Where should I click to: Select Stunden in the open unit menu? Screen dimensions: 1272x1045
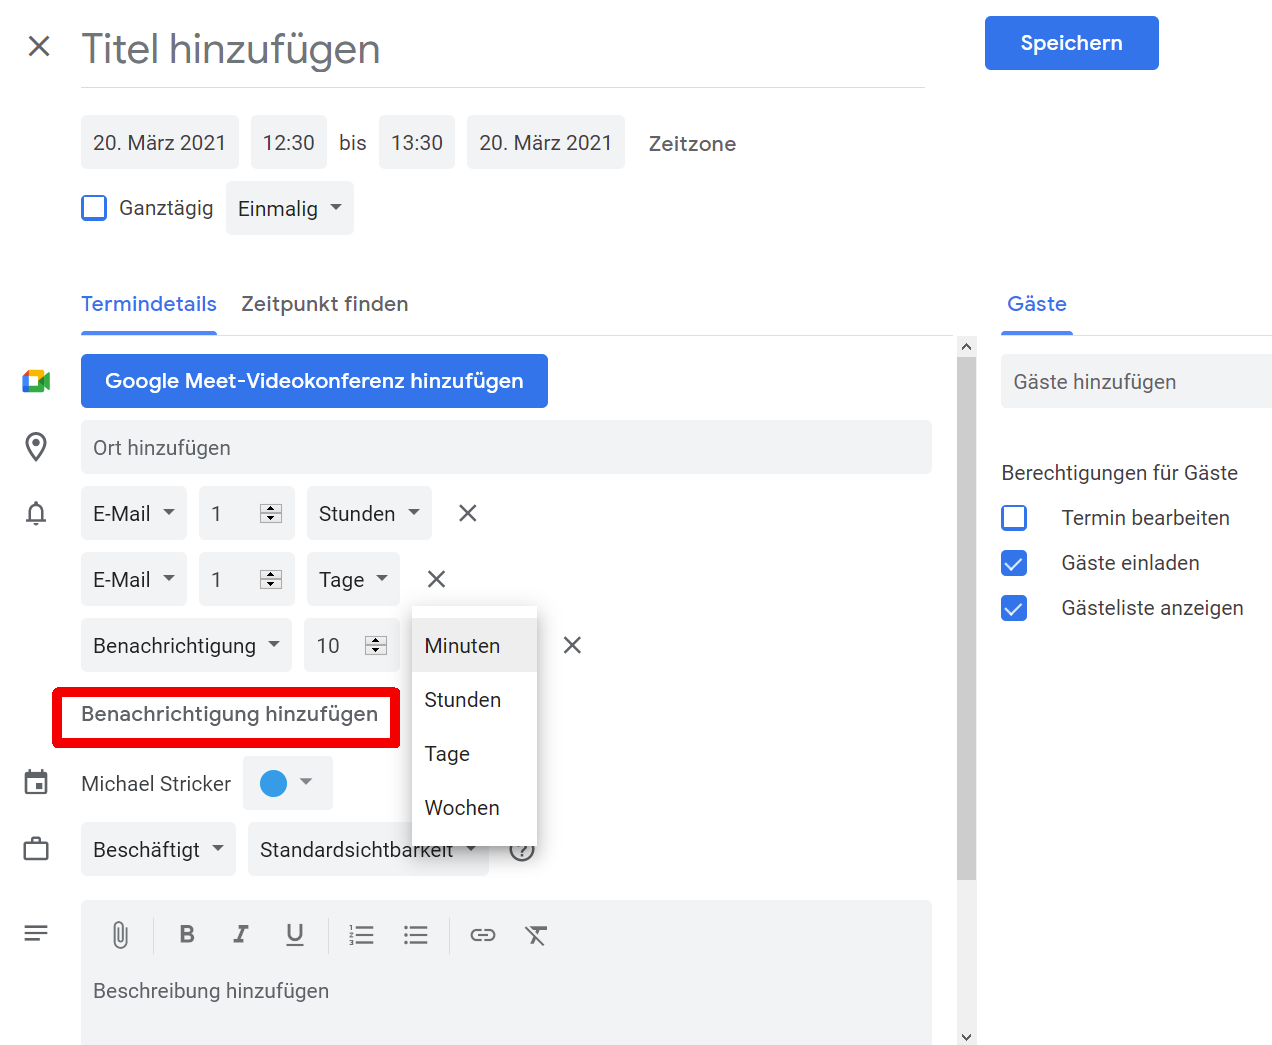click(474, 699)
